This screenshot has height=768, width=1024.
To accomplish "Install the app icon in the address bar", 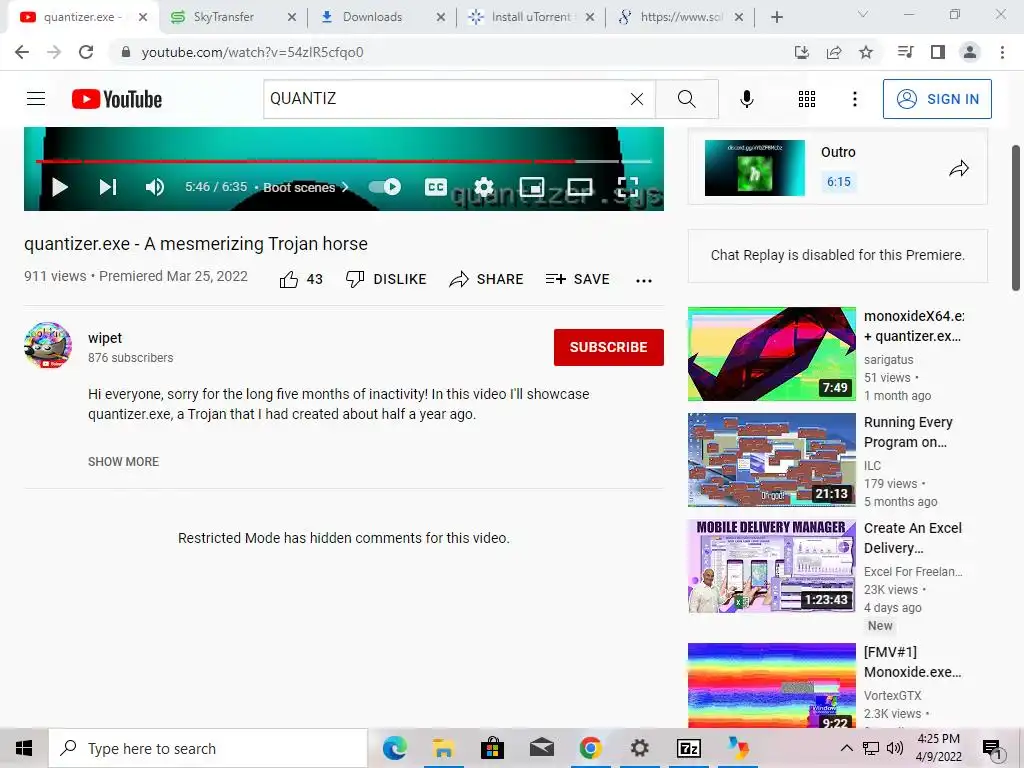I will [x=802, y=52].
